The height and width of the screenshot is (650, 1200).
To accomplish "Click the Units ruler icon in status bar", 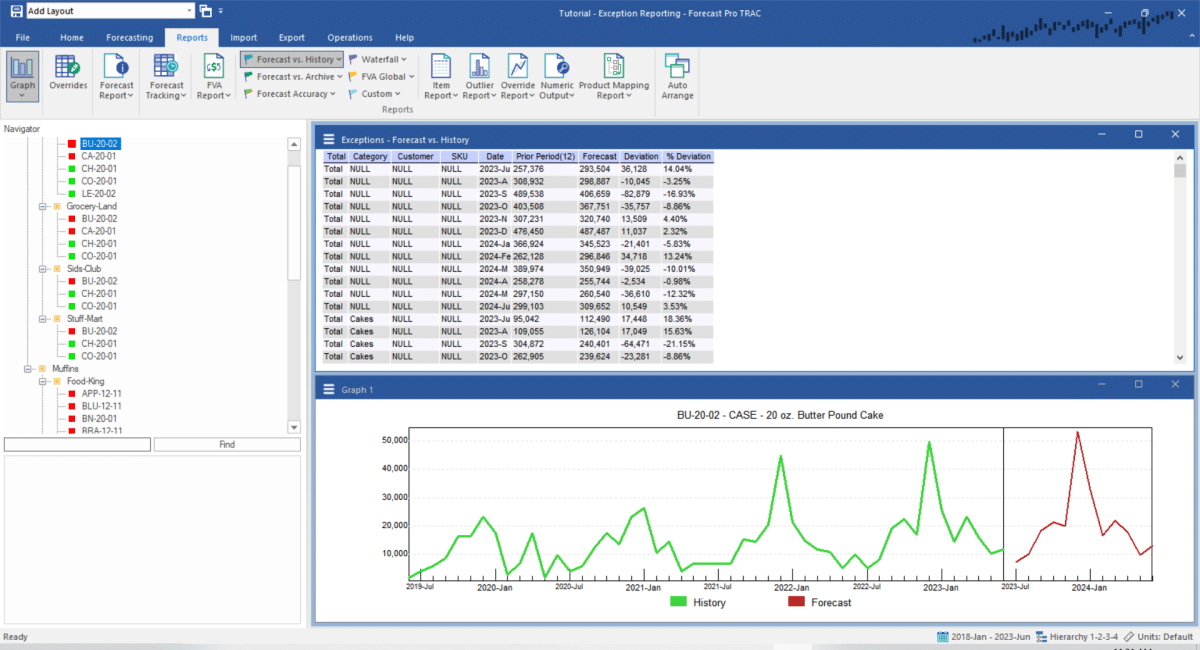I will tap(1129, 637).
